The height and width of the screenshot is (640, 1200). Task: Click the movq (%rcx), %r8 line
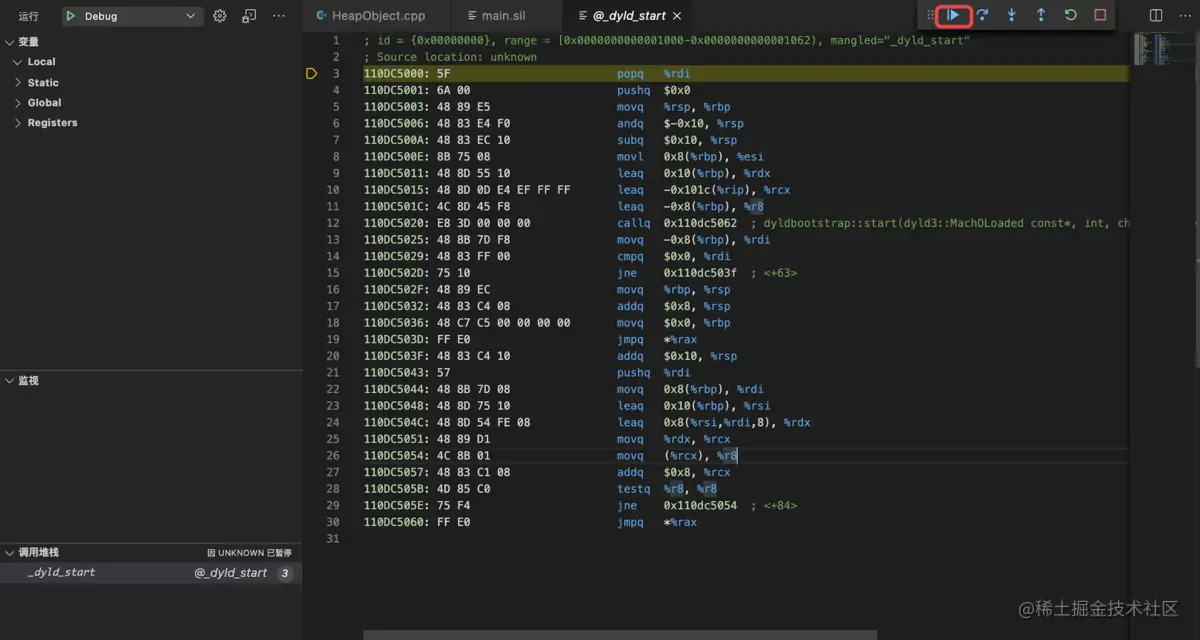click(x=678, y=456)
